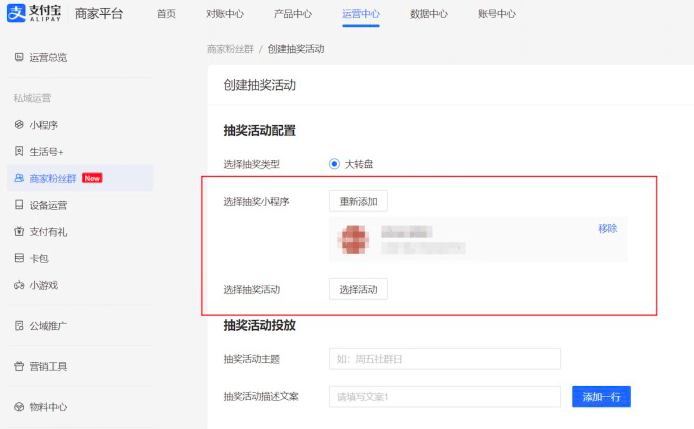Open 公域推广 in the sidebar
This screenshot has height=429, width=694.
[47, 326]
